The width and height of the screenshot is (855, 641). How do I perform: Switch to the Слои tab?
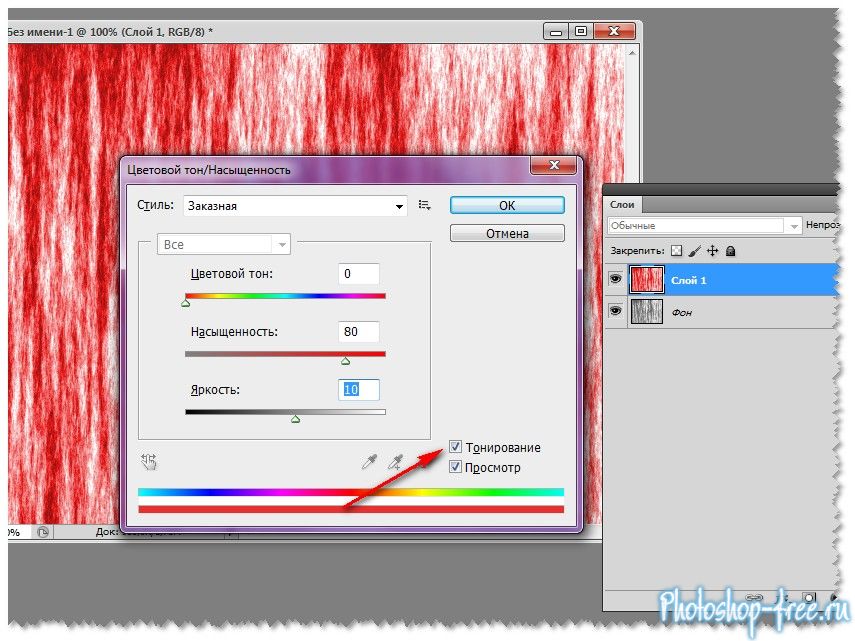[x=625, y=204]
